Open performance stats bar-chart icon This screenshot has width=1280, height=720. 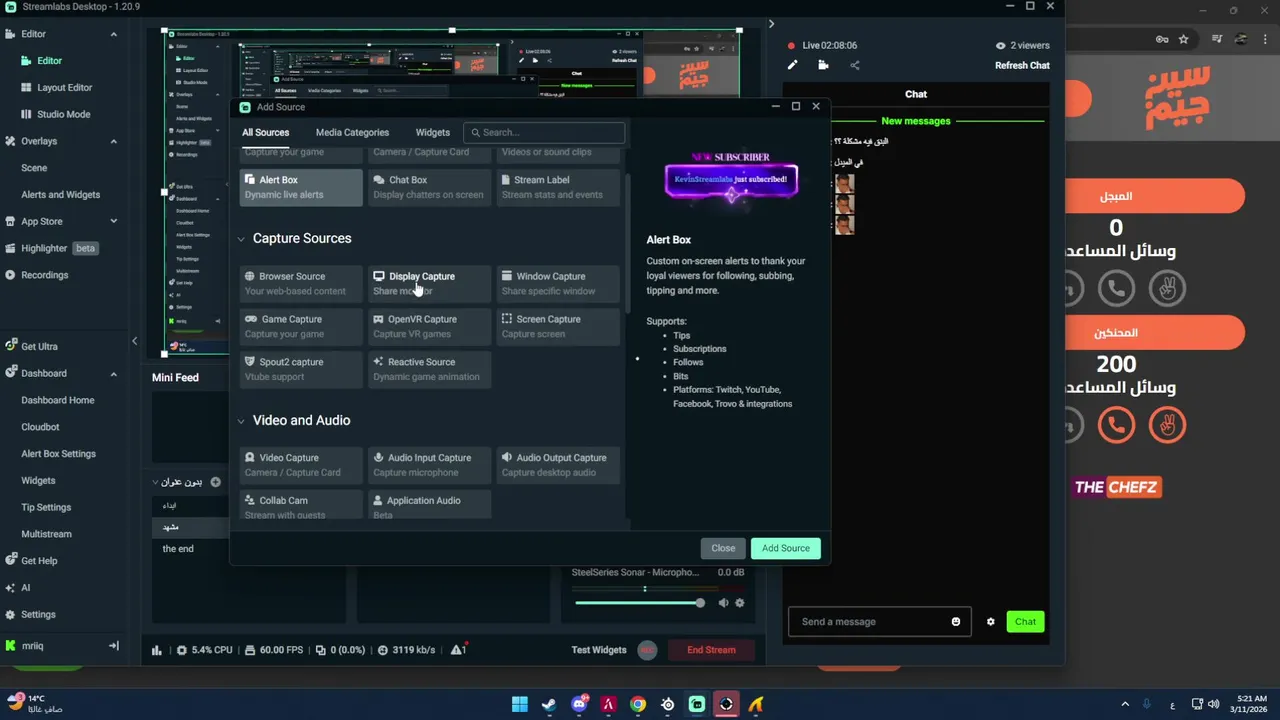pos(157,650)
